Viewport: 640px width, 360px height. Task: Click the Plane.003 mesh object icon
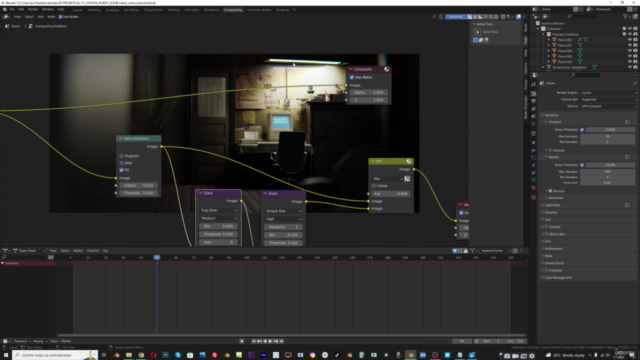click(554, 40)
